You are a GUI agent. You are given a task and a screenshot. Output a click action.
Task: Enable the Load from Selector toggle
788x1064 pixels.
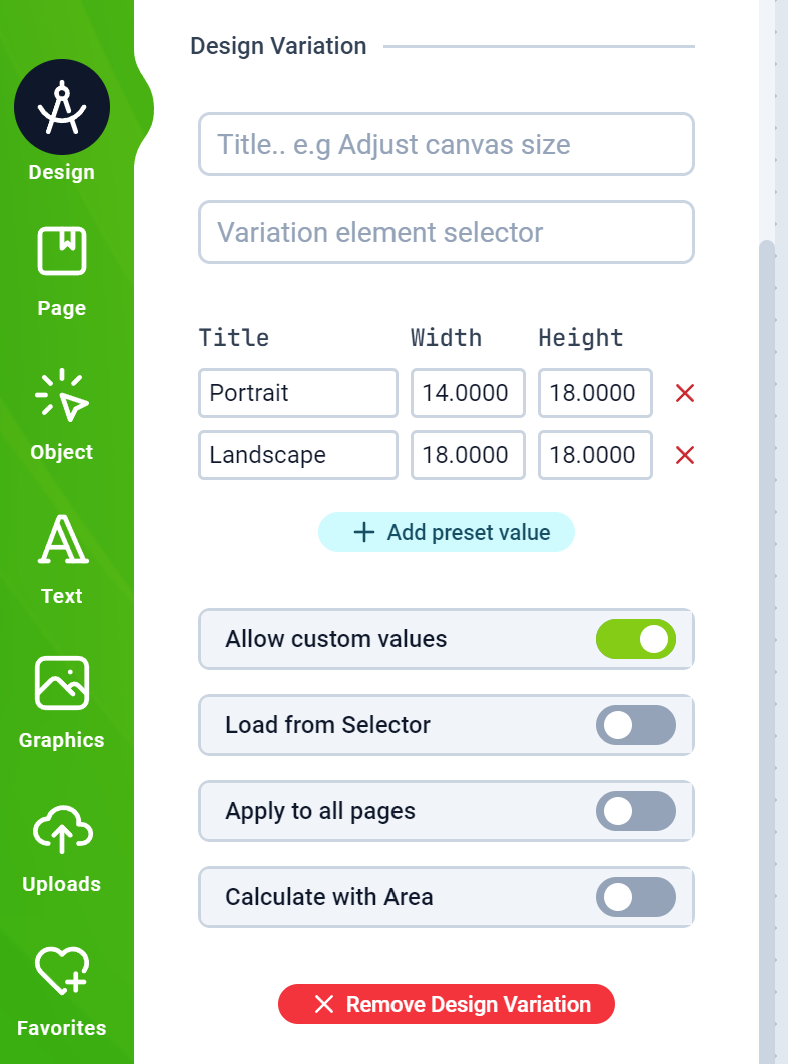(636, 725)
